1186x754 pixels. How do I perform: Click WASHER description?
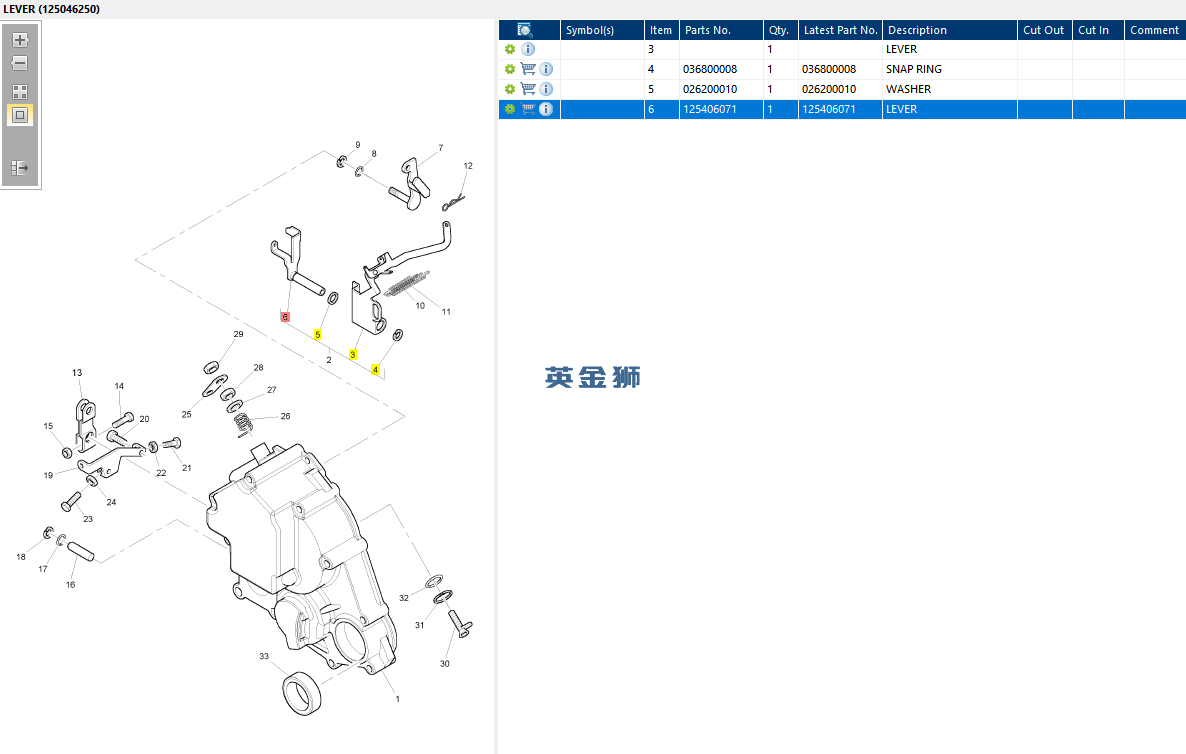point(908,89)
